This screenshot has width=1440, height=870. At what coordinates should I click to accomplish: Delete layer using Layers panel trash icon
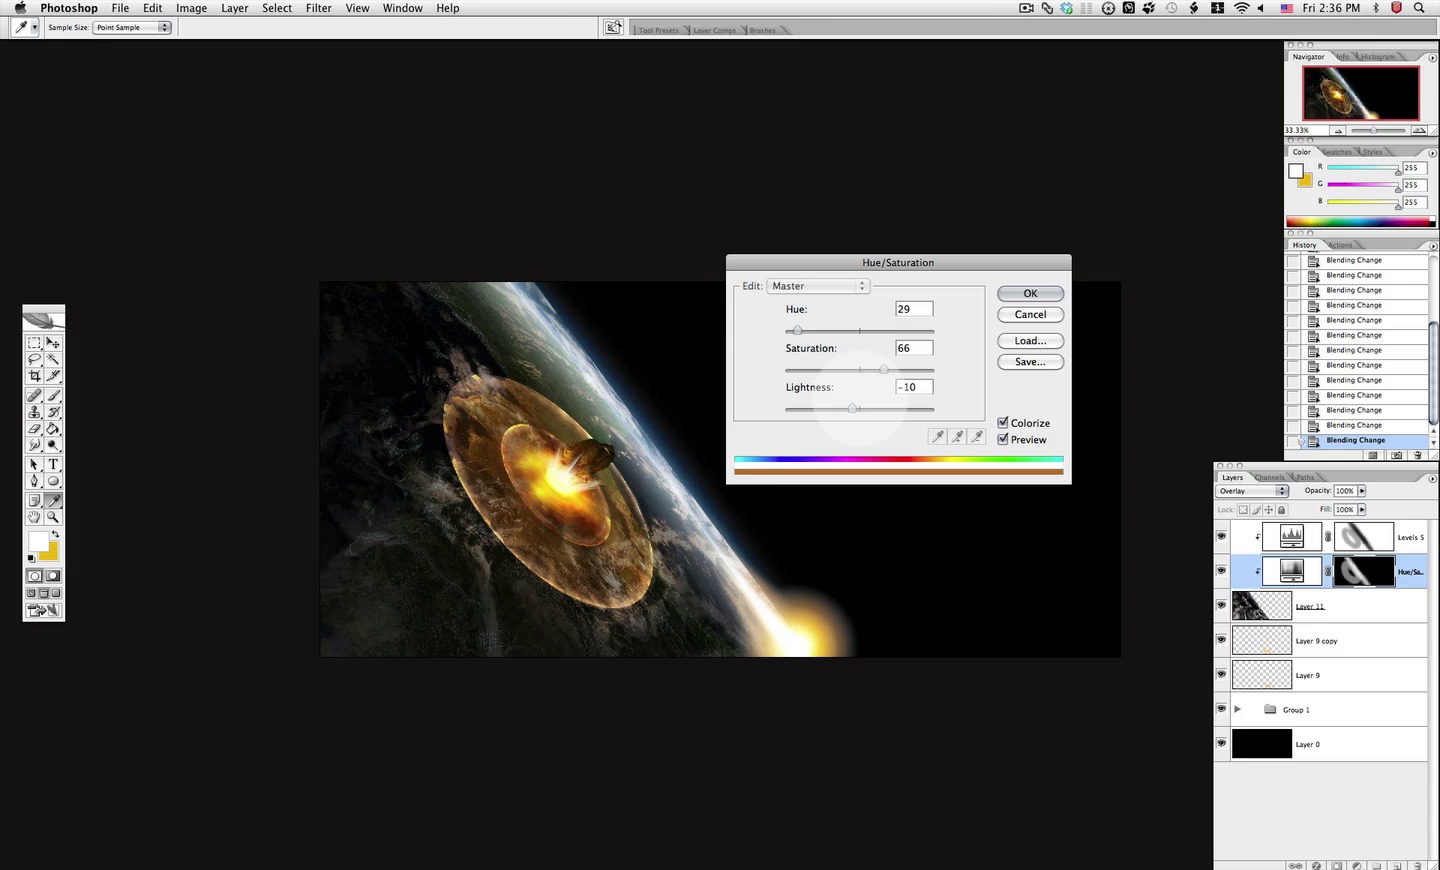1418,865
